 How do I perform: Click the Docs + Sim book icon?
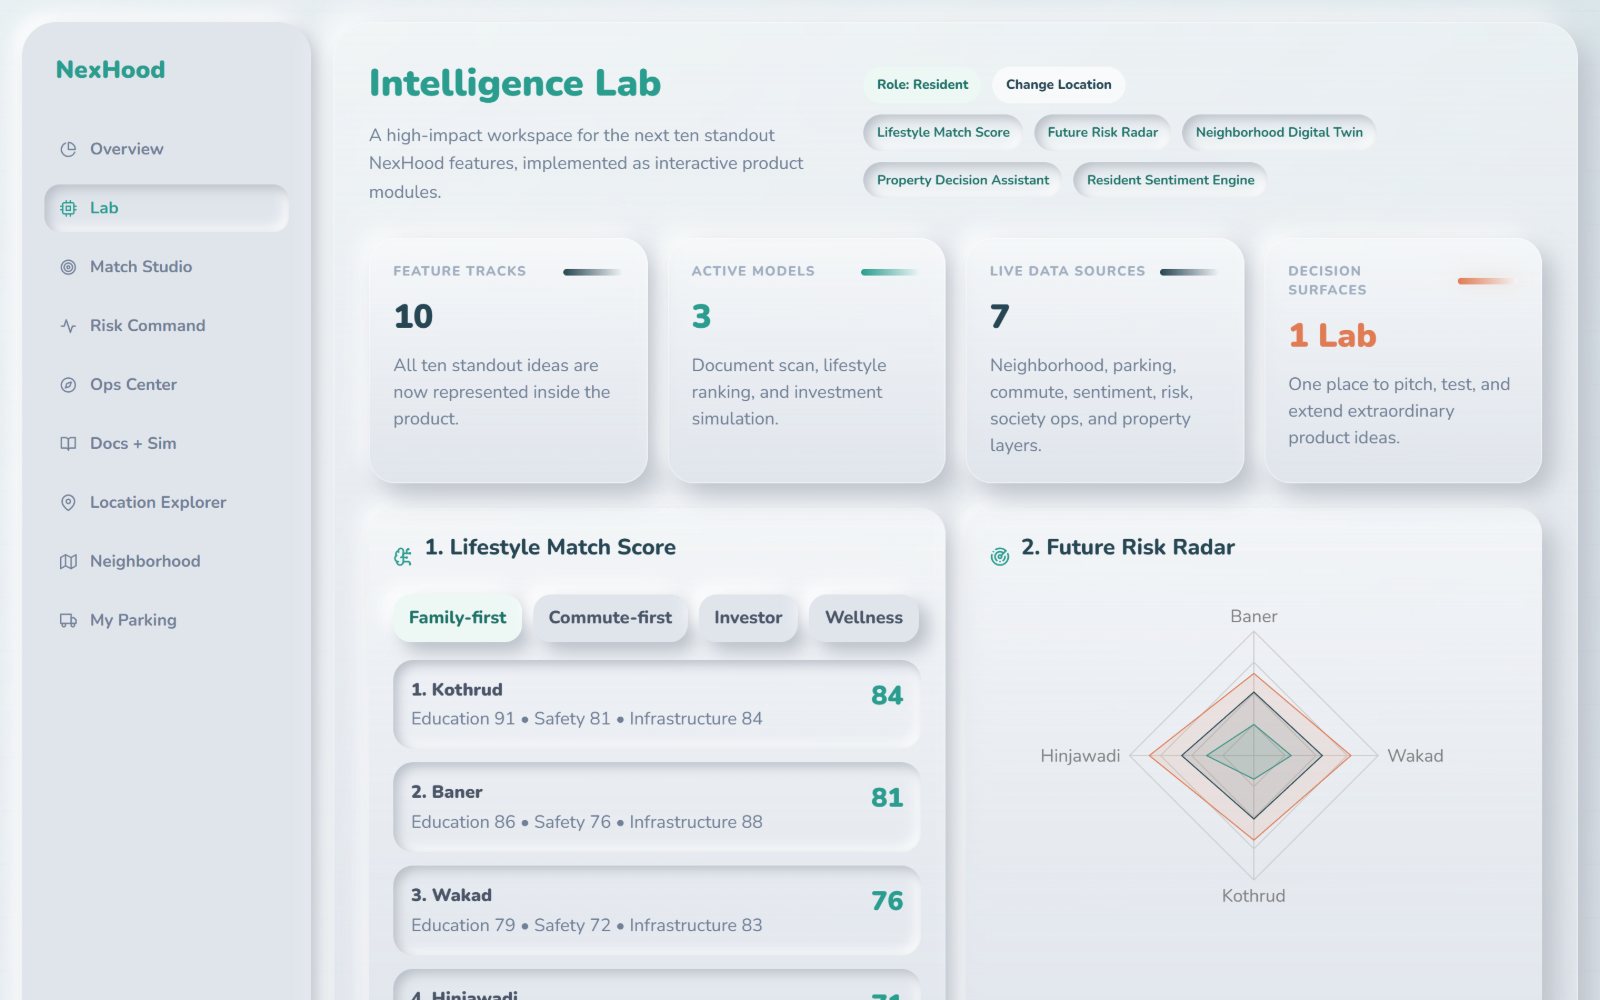point(68,444)
